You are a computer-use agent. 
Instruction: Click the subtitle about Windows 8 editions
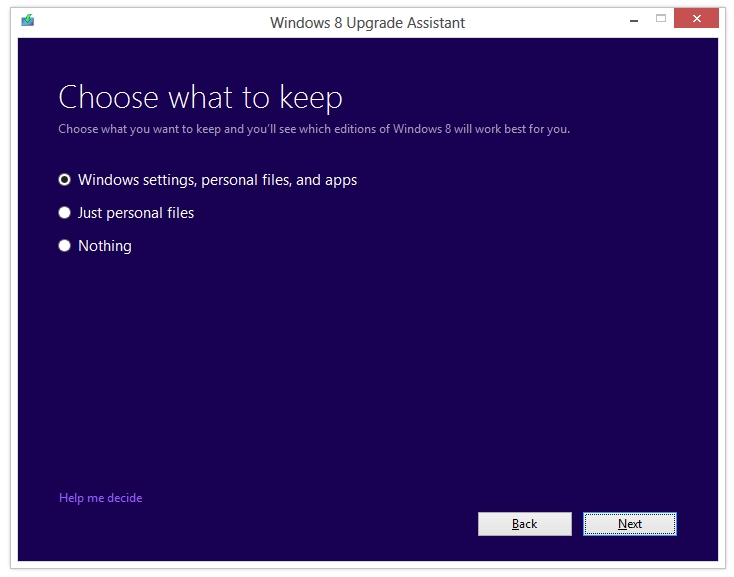(x=314, y=129)
